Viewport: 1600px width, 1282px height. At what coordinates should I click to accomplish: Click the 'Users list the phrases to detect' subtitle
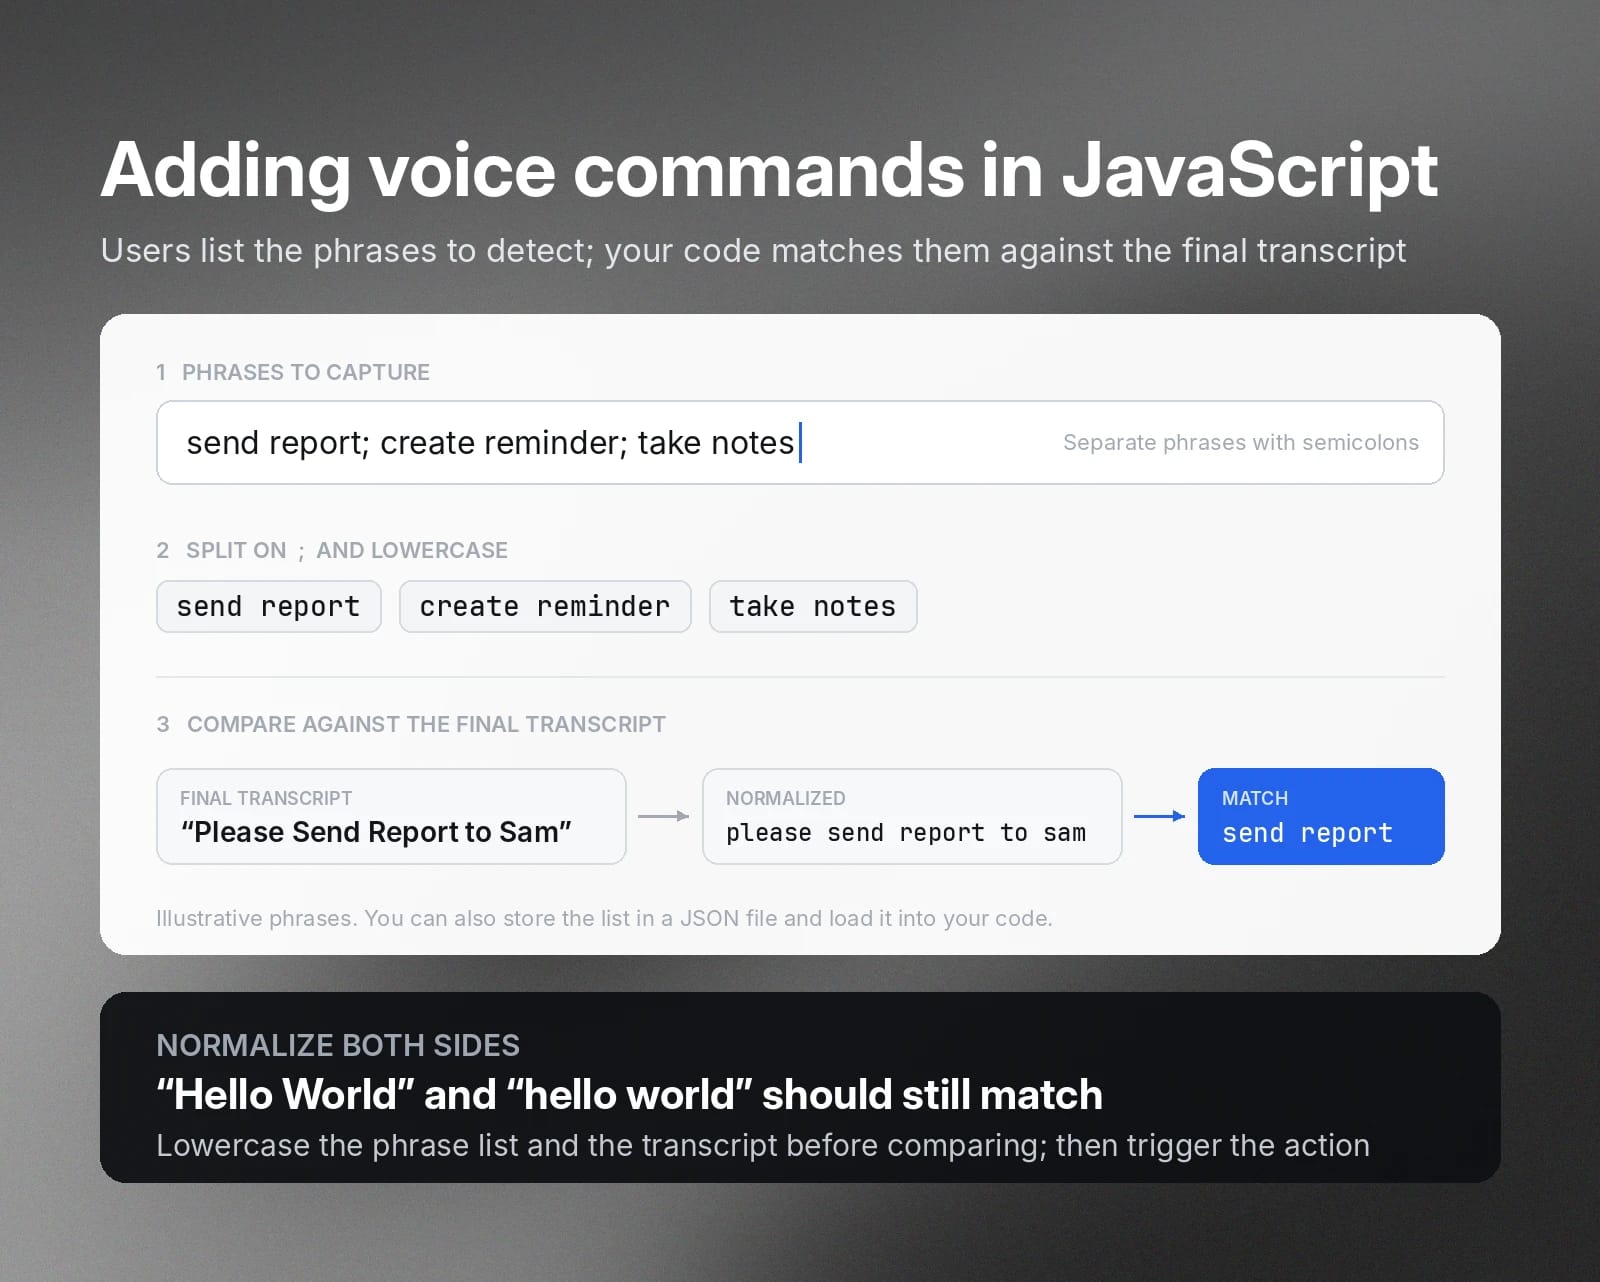click(x=753, y=250)
